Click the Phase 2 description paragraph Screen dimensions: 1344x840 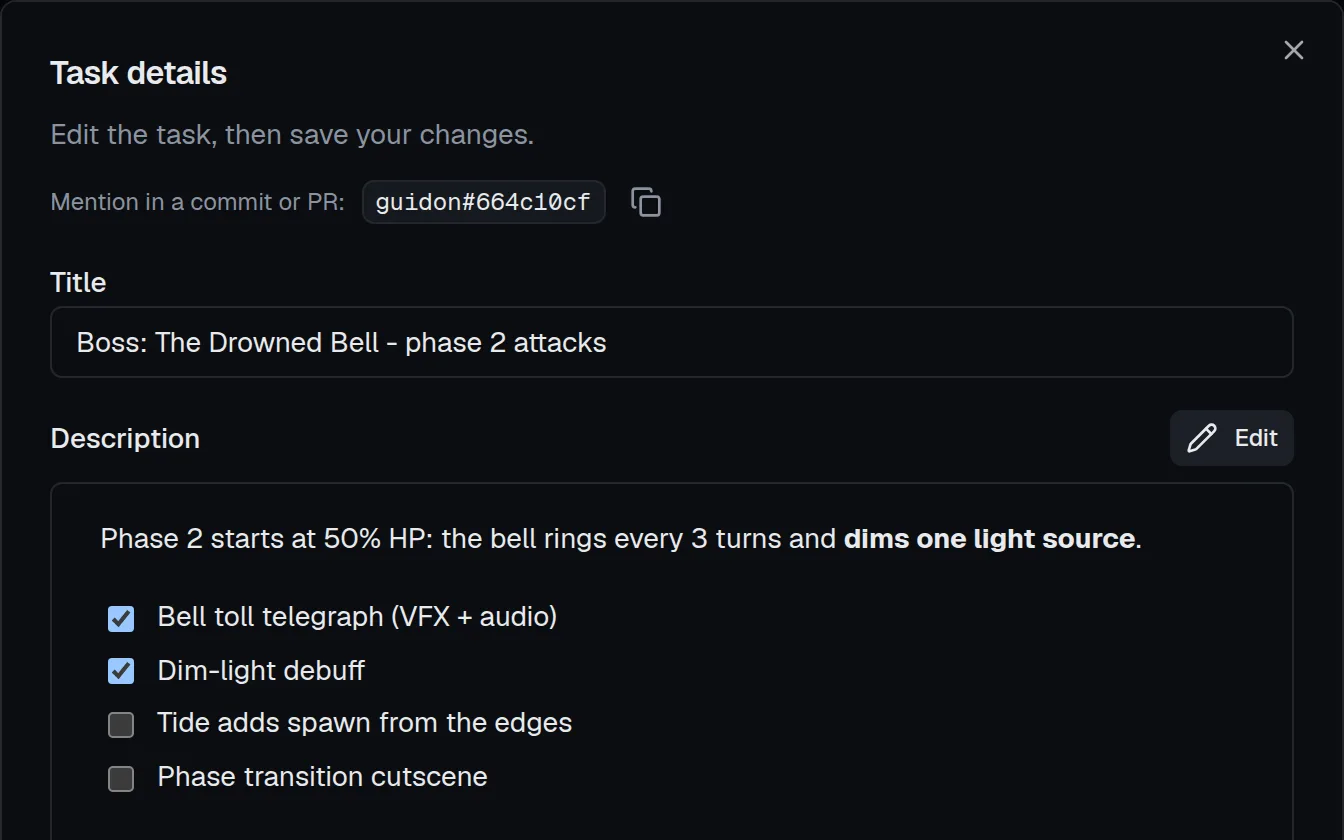[x=621, y=539]
